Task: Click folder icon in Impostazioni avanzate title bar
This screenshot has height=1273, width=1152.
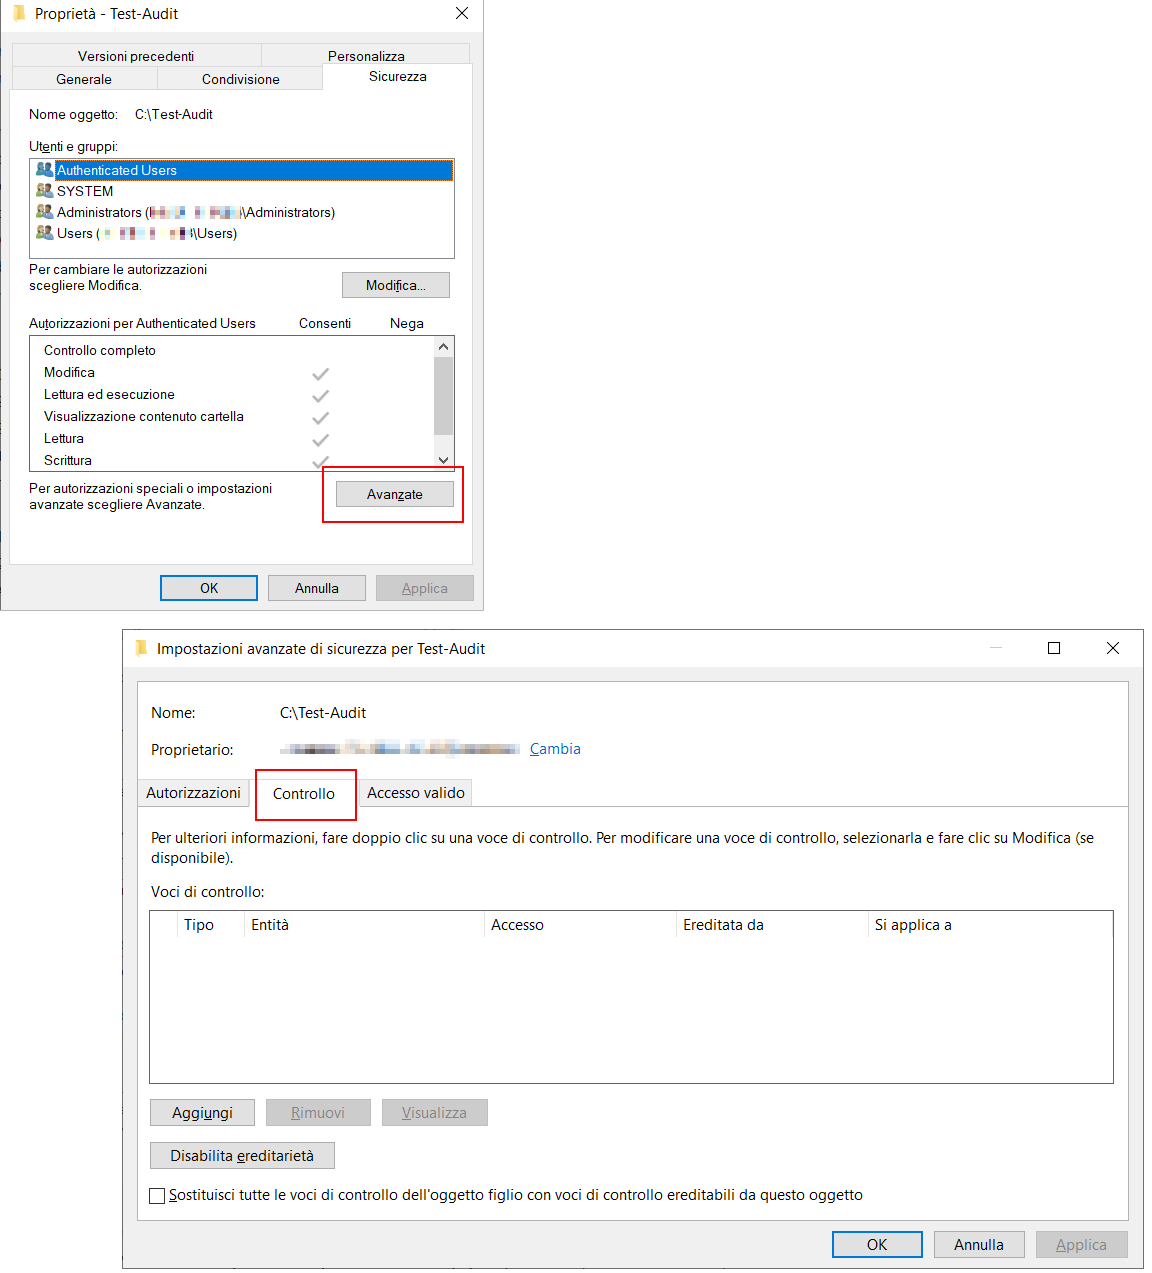Action: (x=141, y=648)
